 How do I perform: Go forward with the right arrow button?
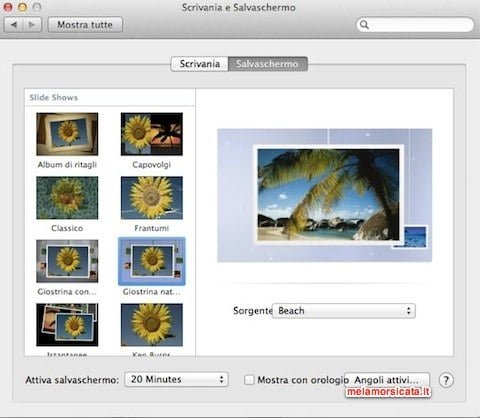click(x=32, y=25)
